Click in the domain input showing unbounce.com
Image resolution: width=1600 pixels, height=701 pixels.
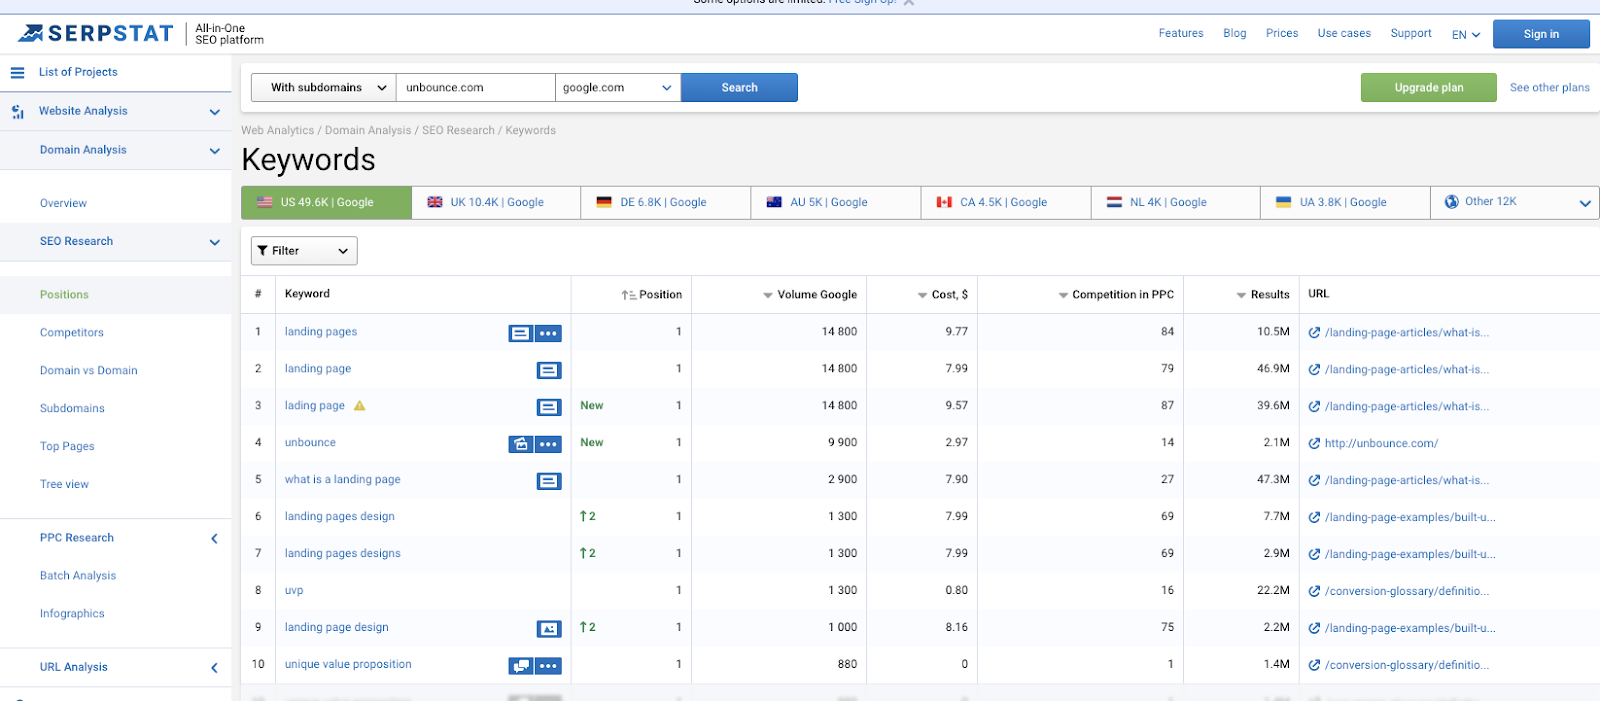click(476, 88)
